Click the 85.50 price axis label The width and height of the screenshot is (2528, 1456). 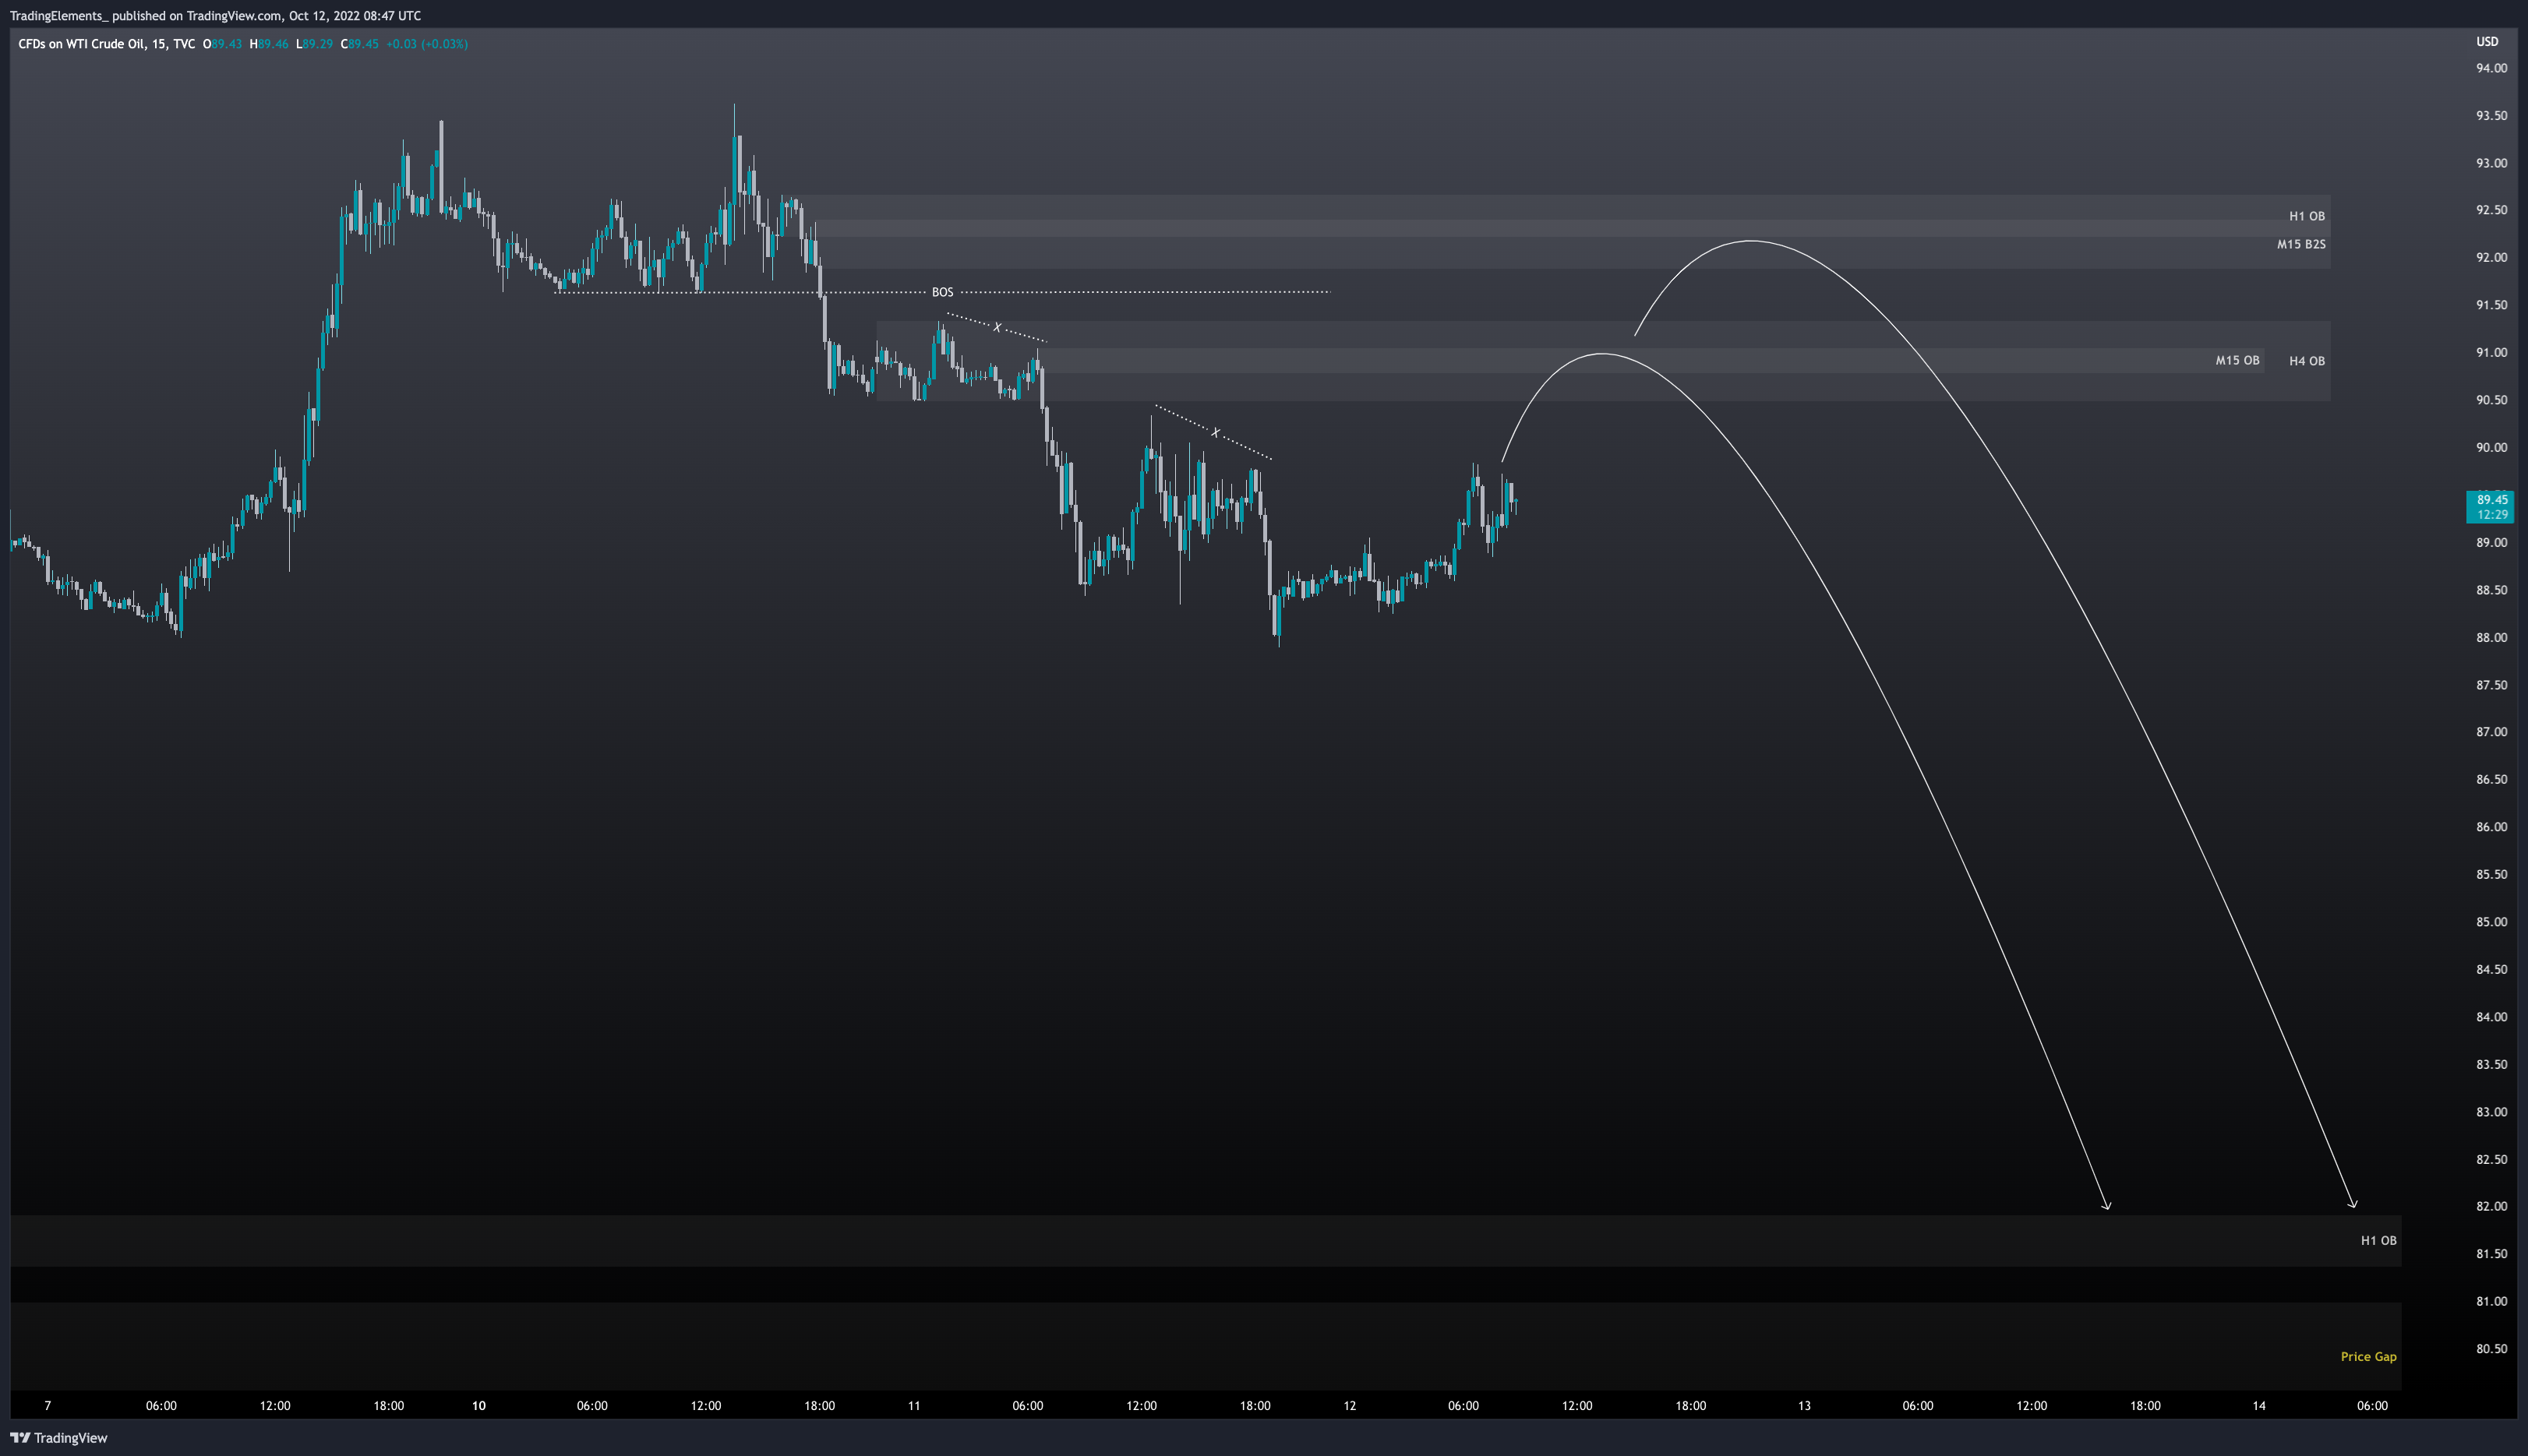point(2491,875)
